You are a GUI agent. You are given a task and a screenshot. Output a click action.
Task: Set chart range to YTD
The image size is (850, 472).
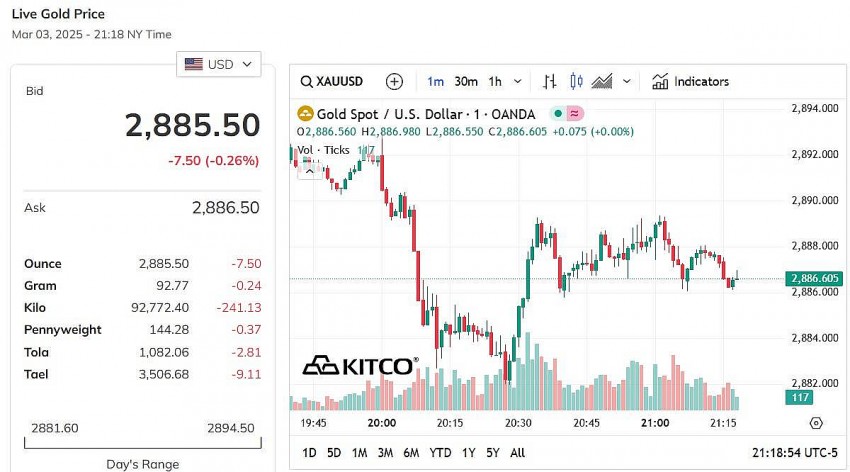tap(440, 453)
